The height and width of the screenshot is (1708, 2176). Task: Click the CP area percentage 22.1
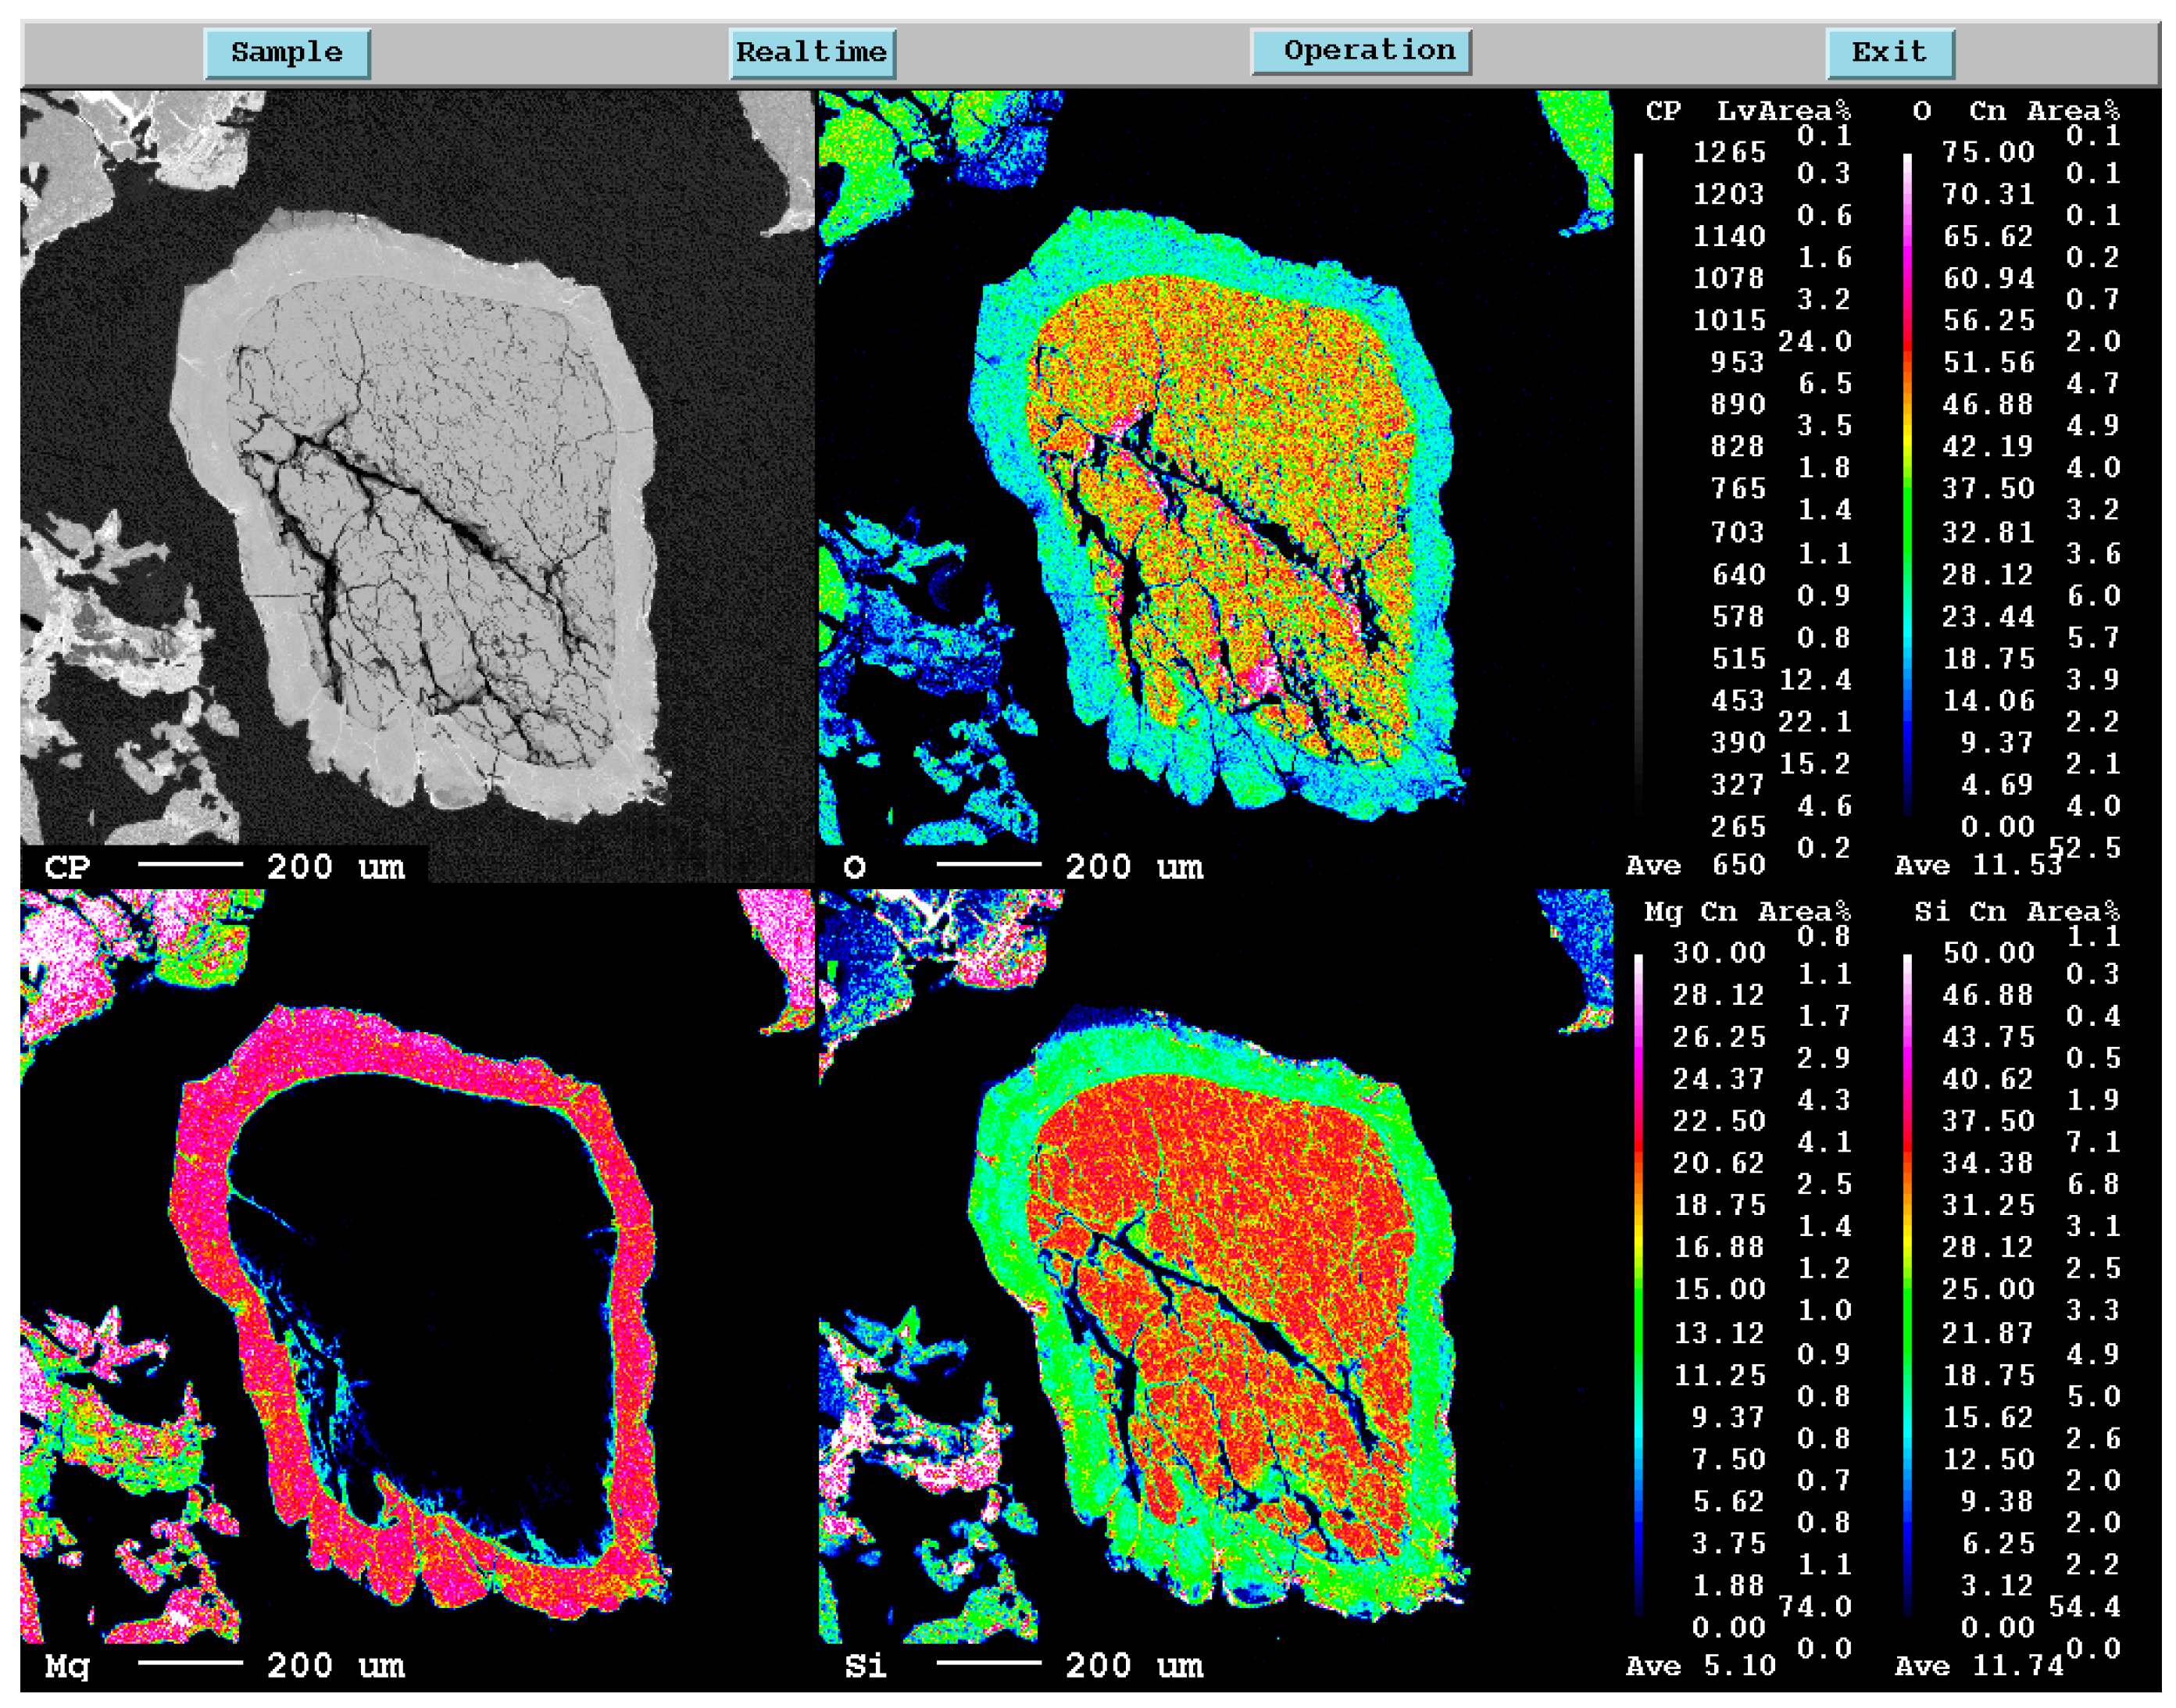pyautogui.click(x=1814, y=721)
